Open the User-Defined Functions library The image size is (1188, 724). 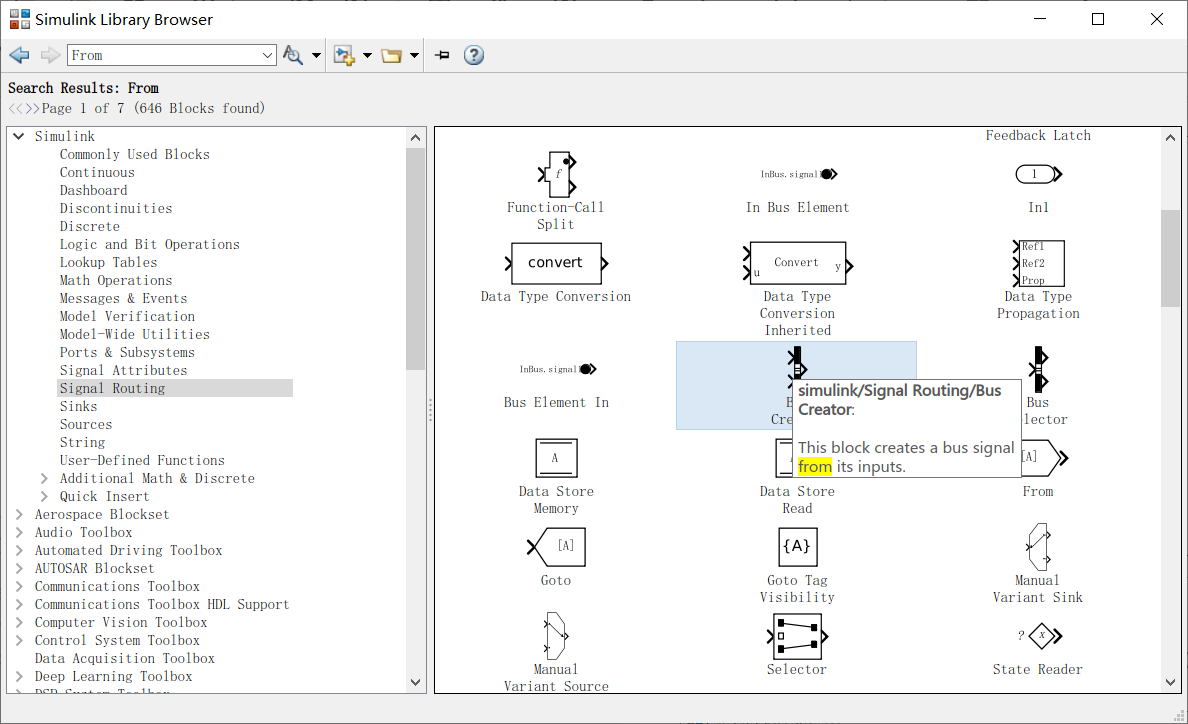[142, 460]
